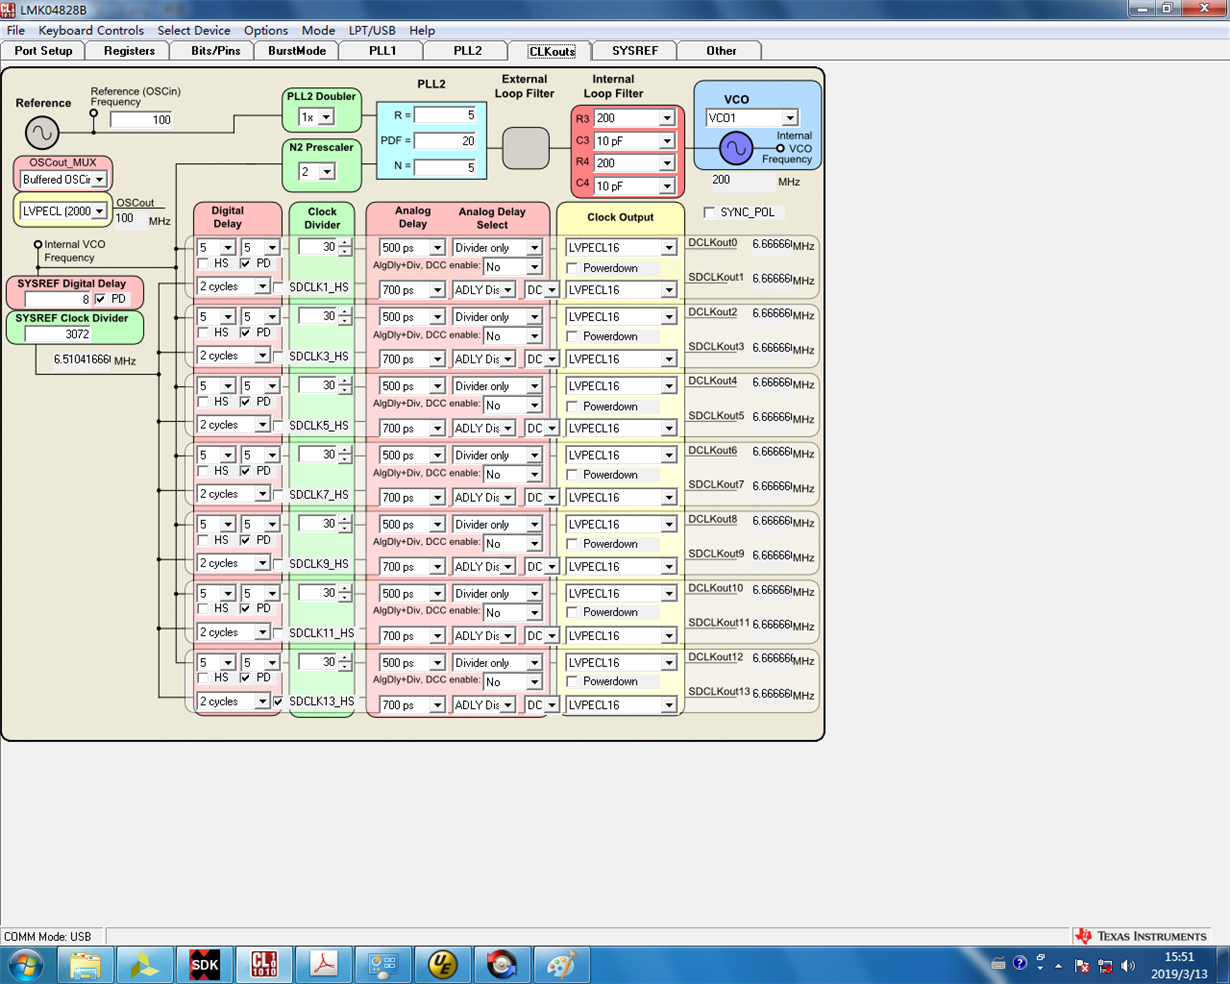Open the Other tab

[x=720, y=50]
